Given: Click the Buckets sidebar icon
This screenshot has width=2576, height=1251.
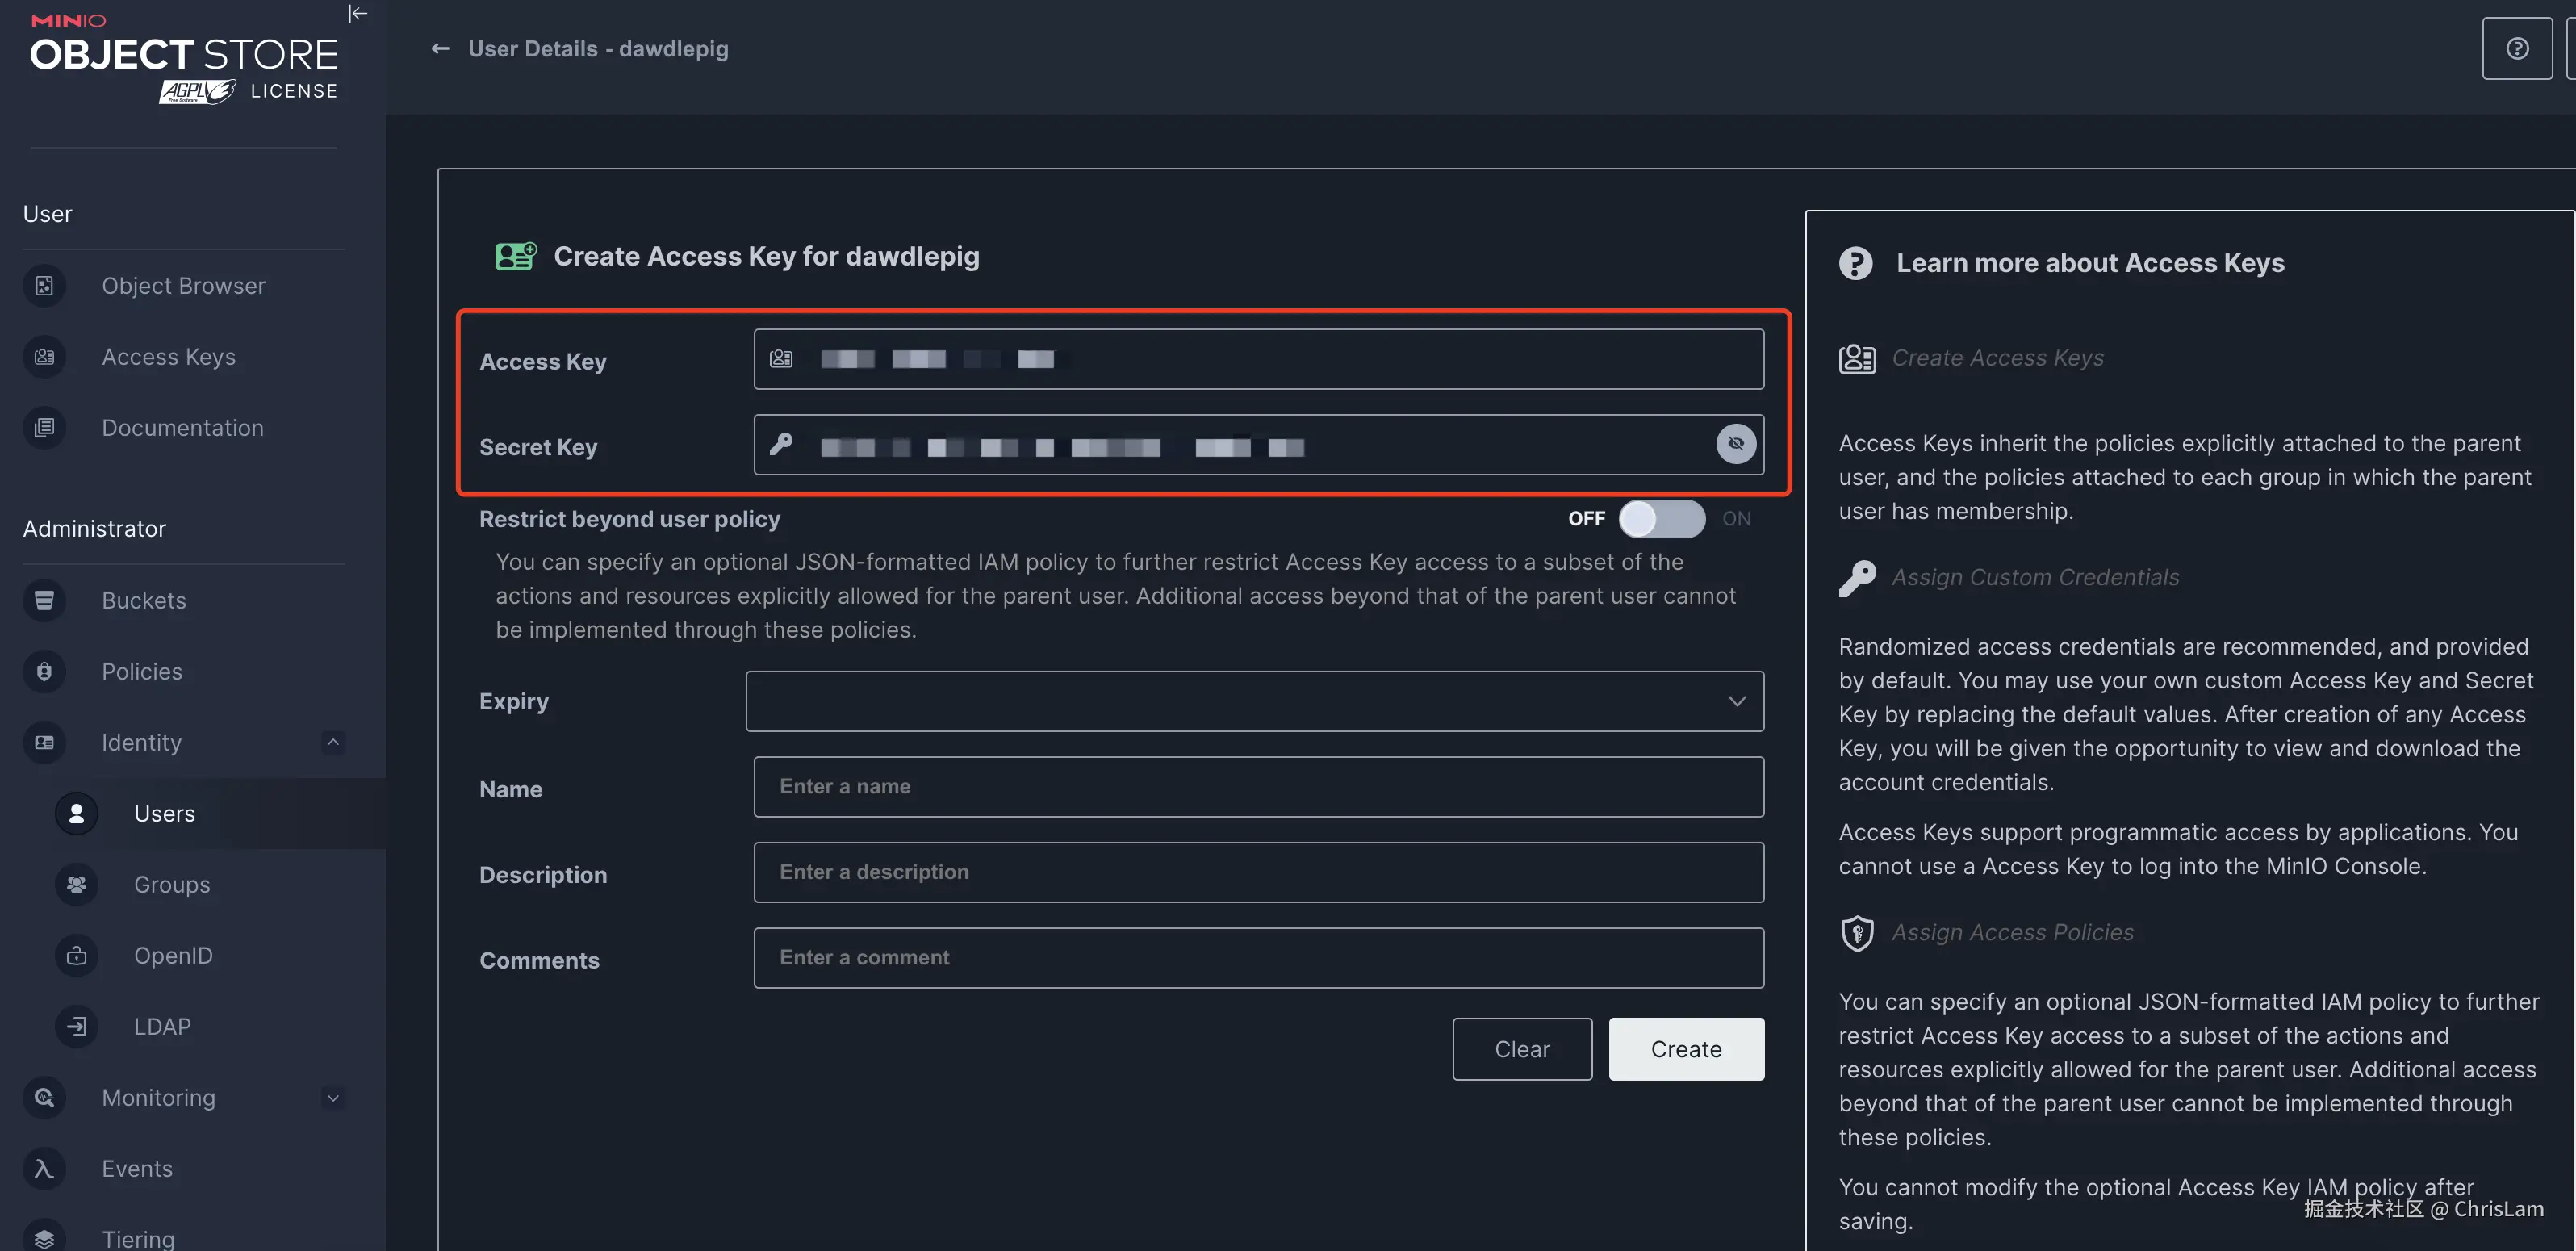Looking at the screenshot, I should coord(44,600).
